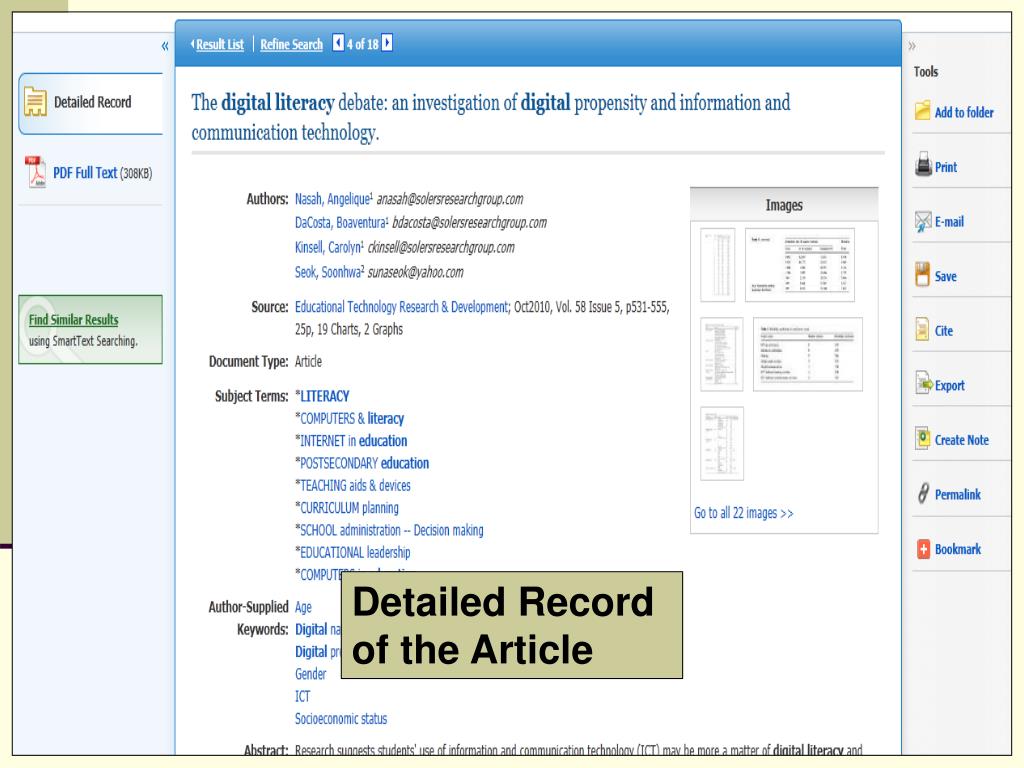Click keyword Gender
The width and height of the screenshot is (1024, 768).
click(x=310, y=674)
